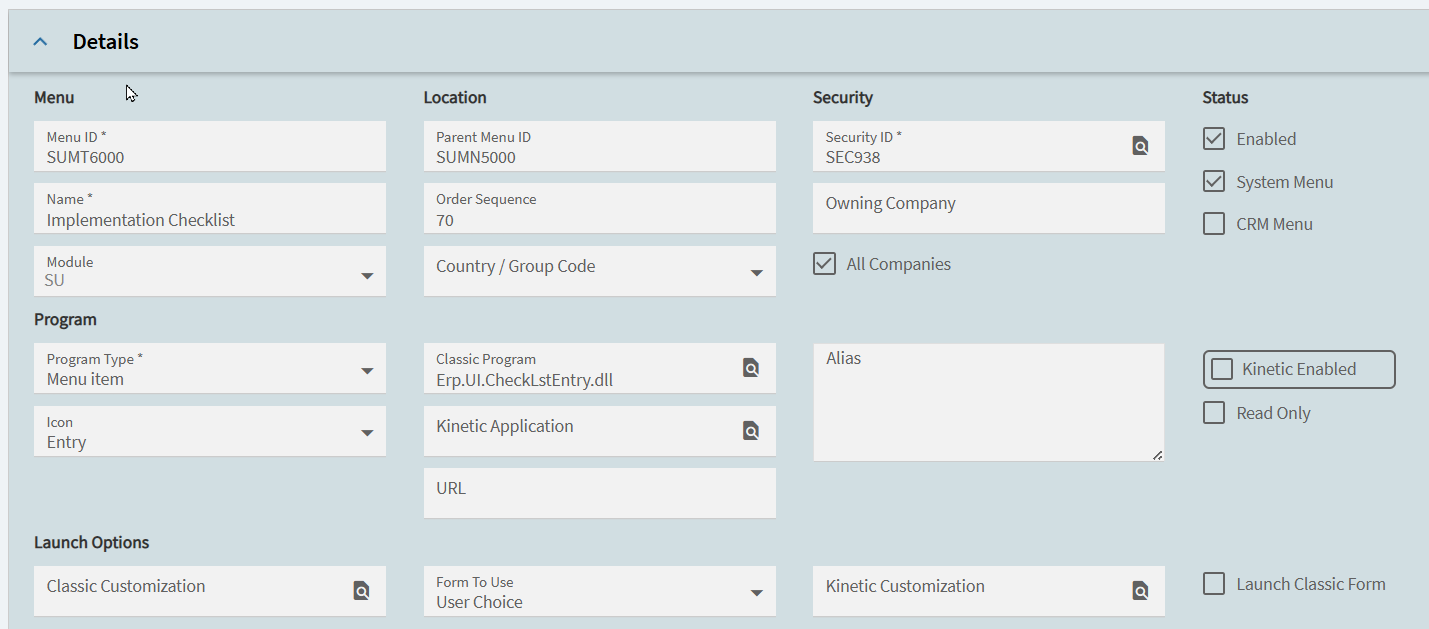This screenshot has width=1429, height=629.
Task: Open Country / Group Code dropdown
Action: click(x=757, y=273)
